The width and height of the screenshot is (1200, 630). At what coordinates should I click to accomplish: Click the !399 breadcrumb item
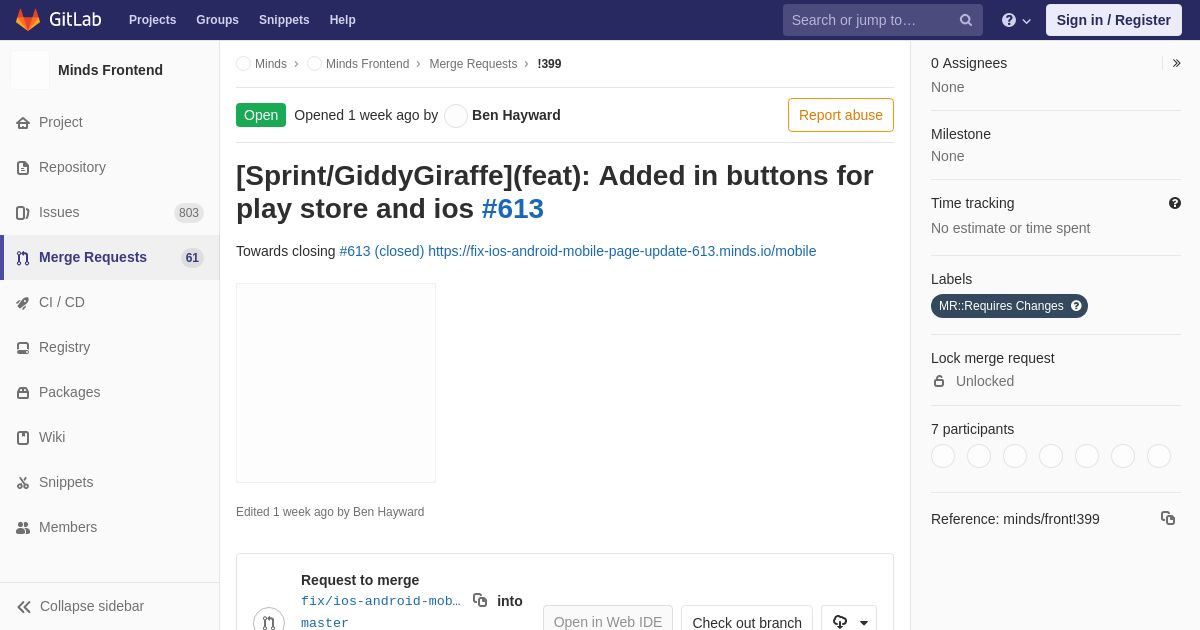[x=549, y=64]
